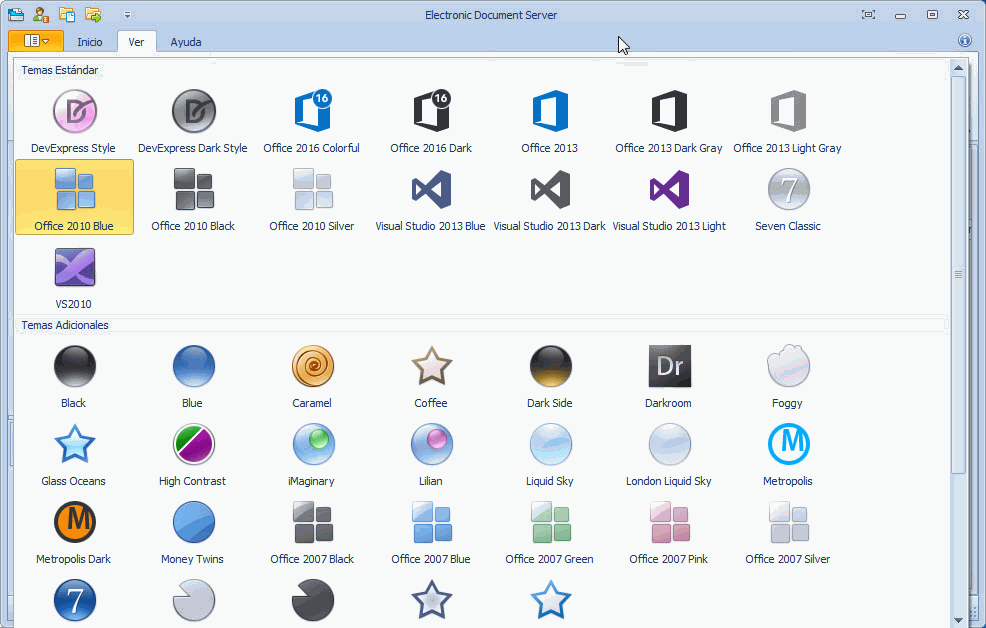Switch to the Inicio tab
Image resolution: width=986 pixels, height=628 pixels.
coord(90,42)
